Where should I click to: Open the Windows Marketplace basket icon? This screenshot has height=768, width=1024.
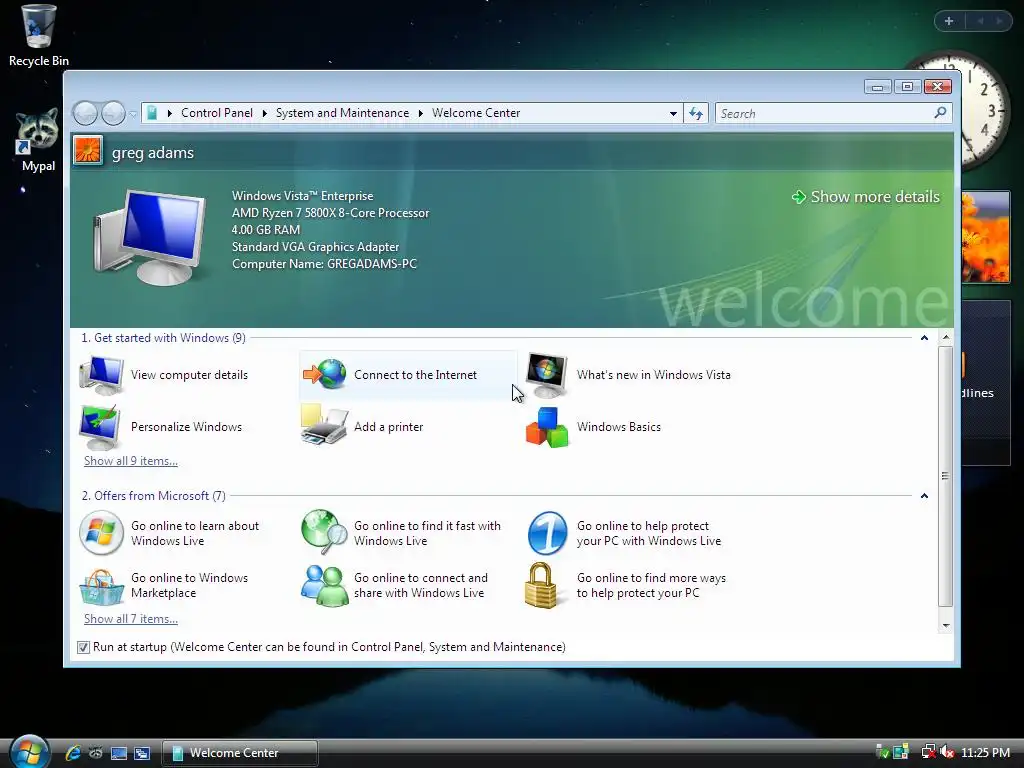(x=101, y=586)
